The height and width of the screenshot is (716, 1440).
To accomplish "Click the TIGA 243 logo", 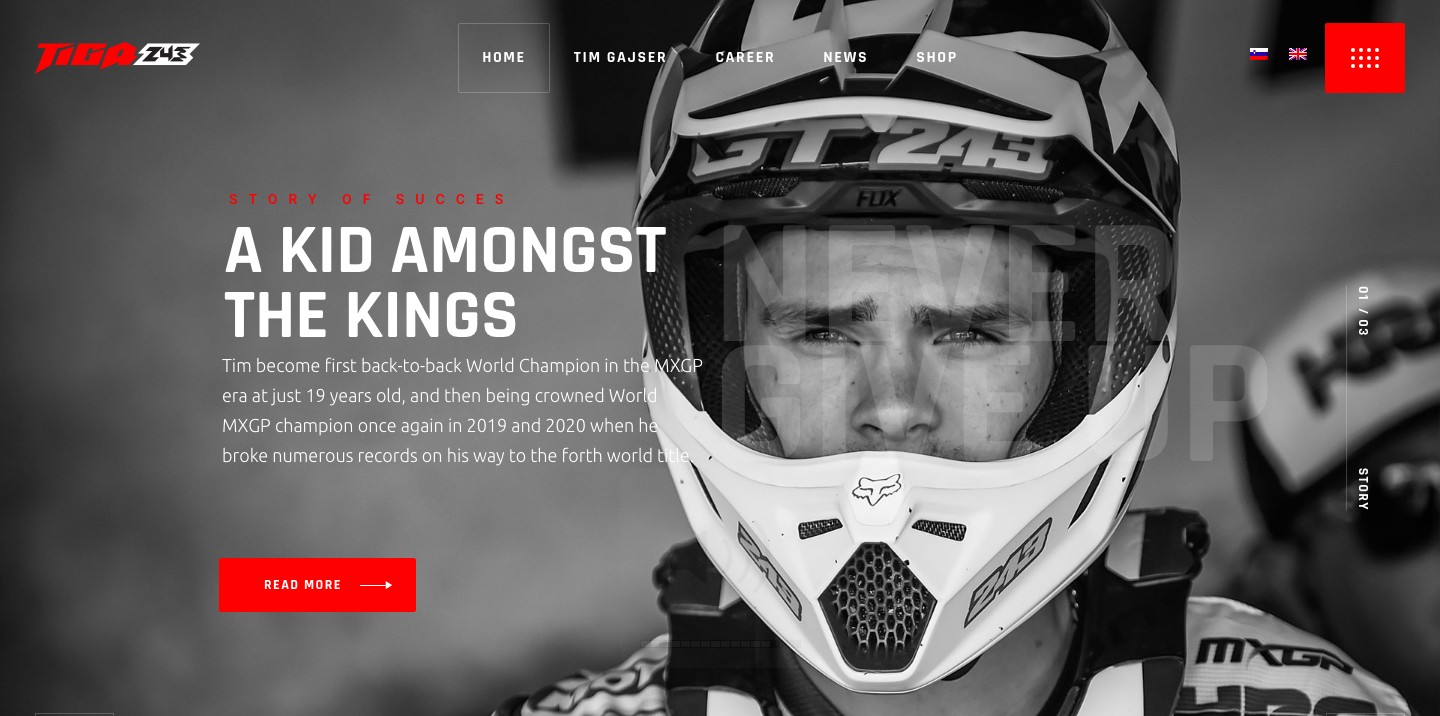I will [x=117, y=57].
